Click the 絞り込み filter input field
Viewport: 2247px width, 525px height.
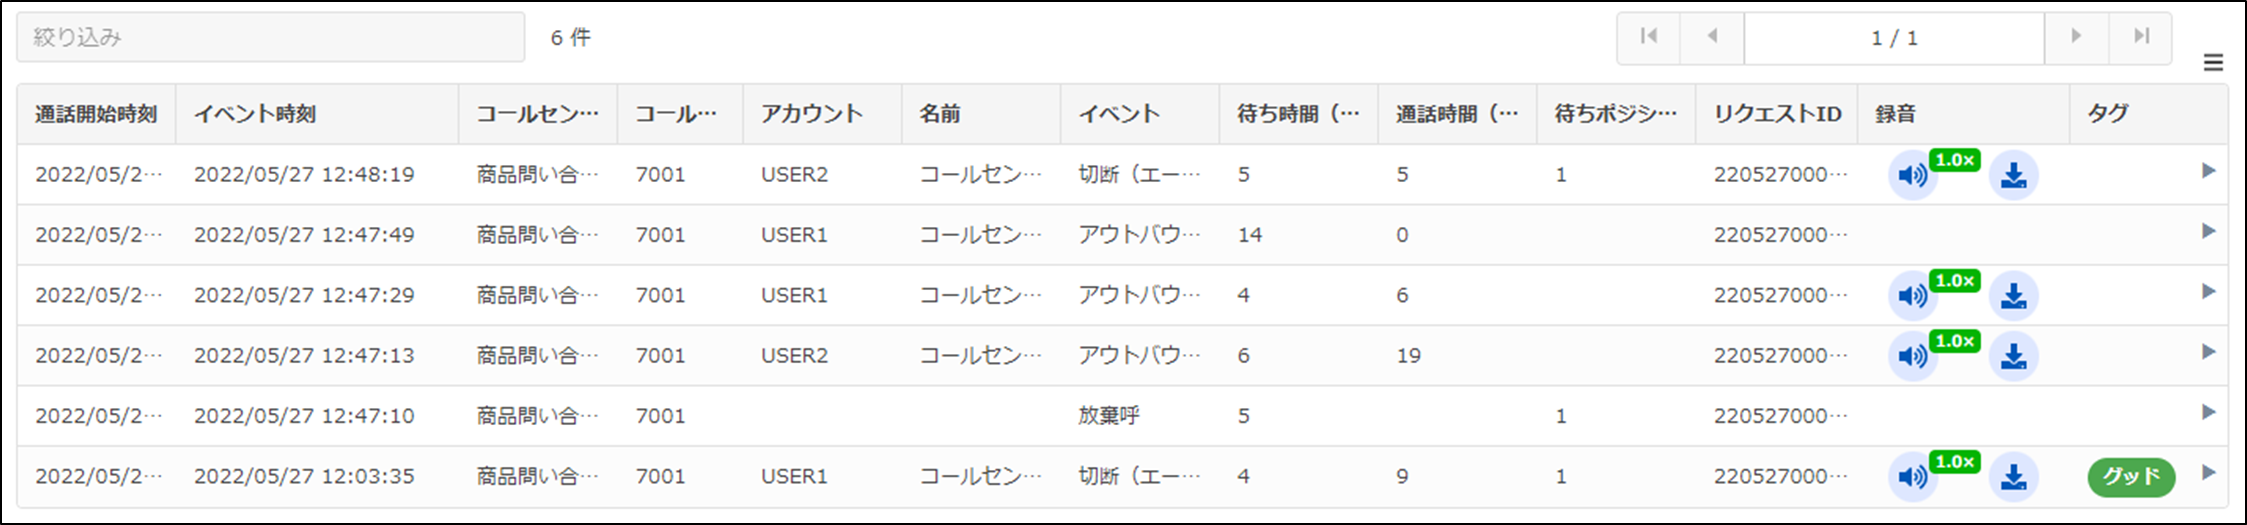(270, 37)
